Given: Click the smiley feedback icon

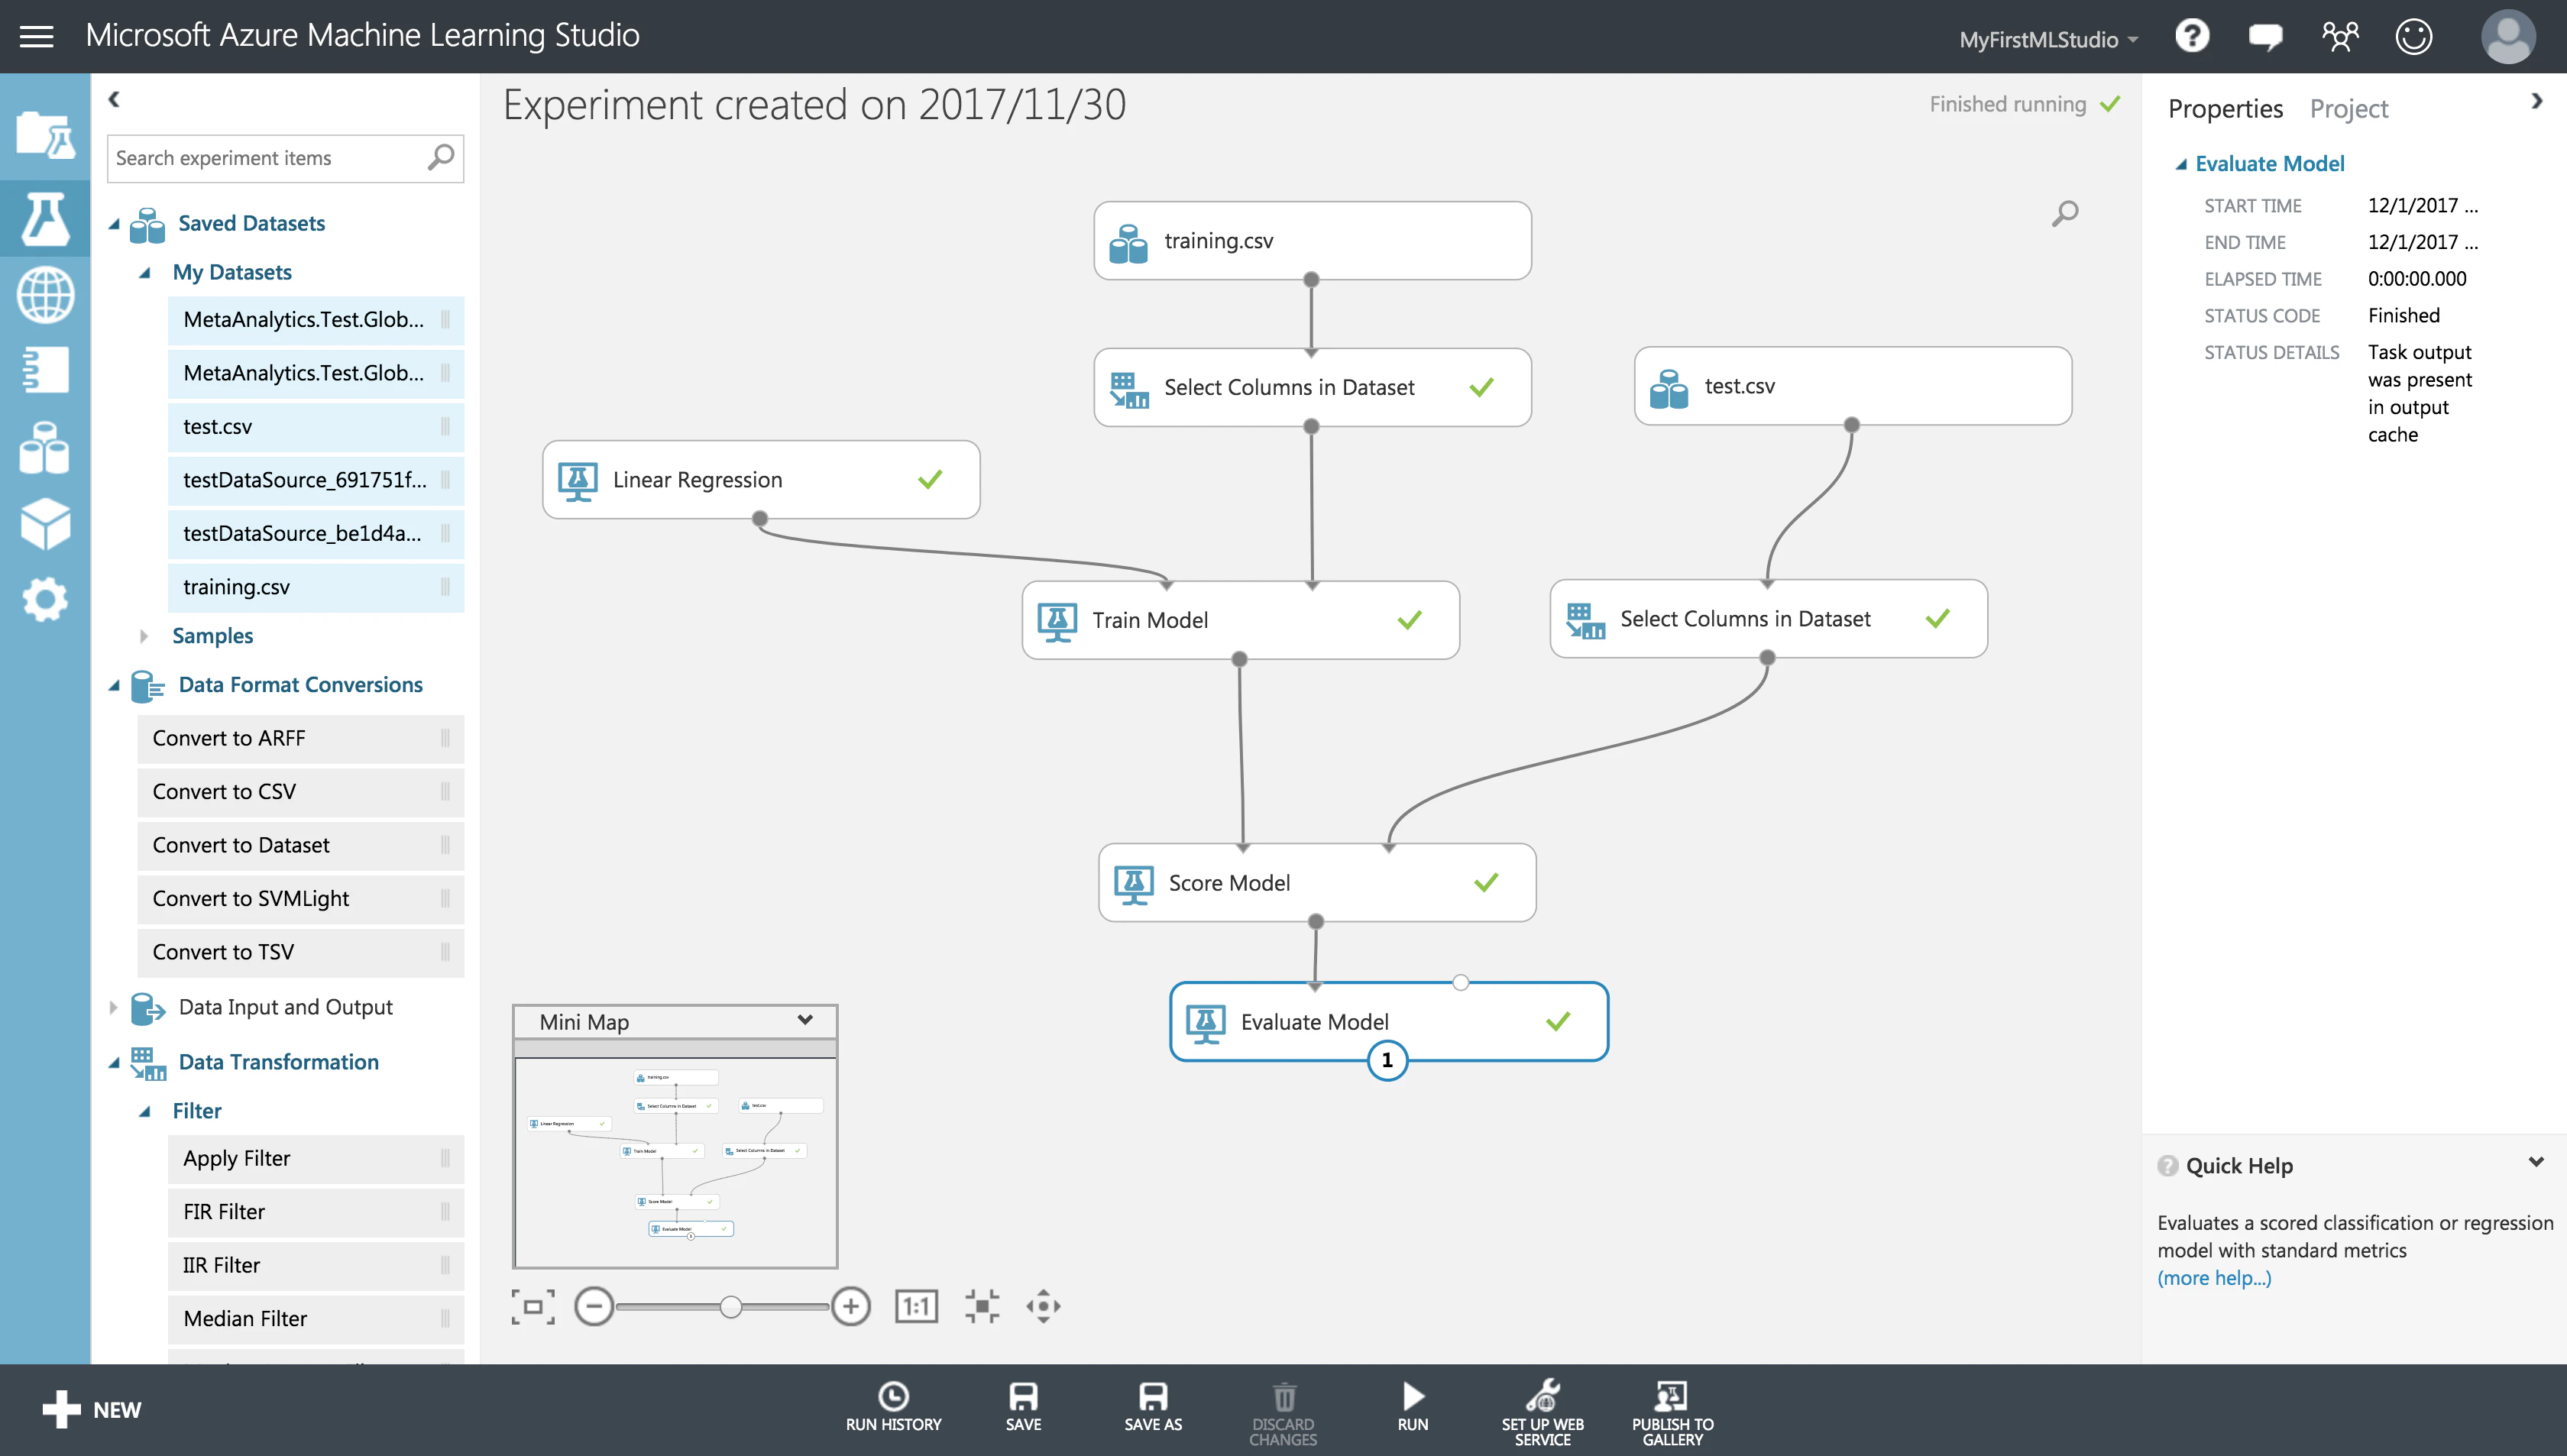Looking at the screenshot, I should (x=2414, y=37).
